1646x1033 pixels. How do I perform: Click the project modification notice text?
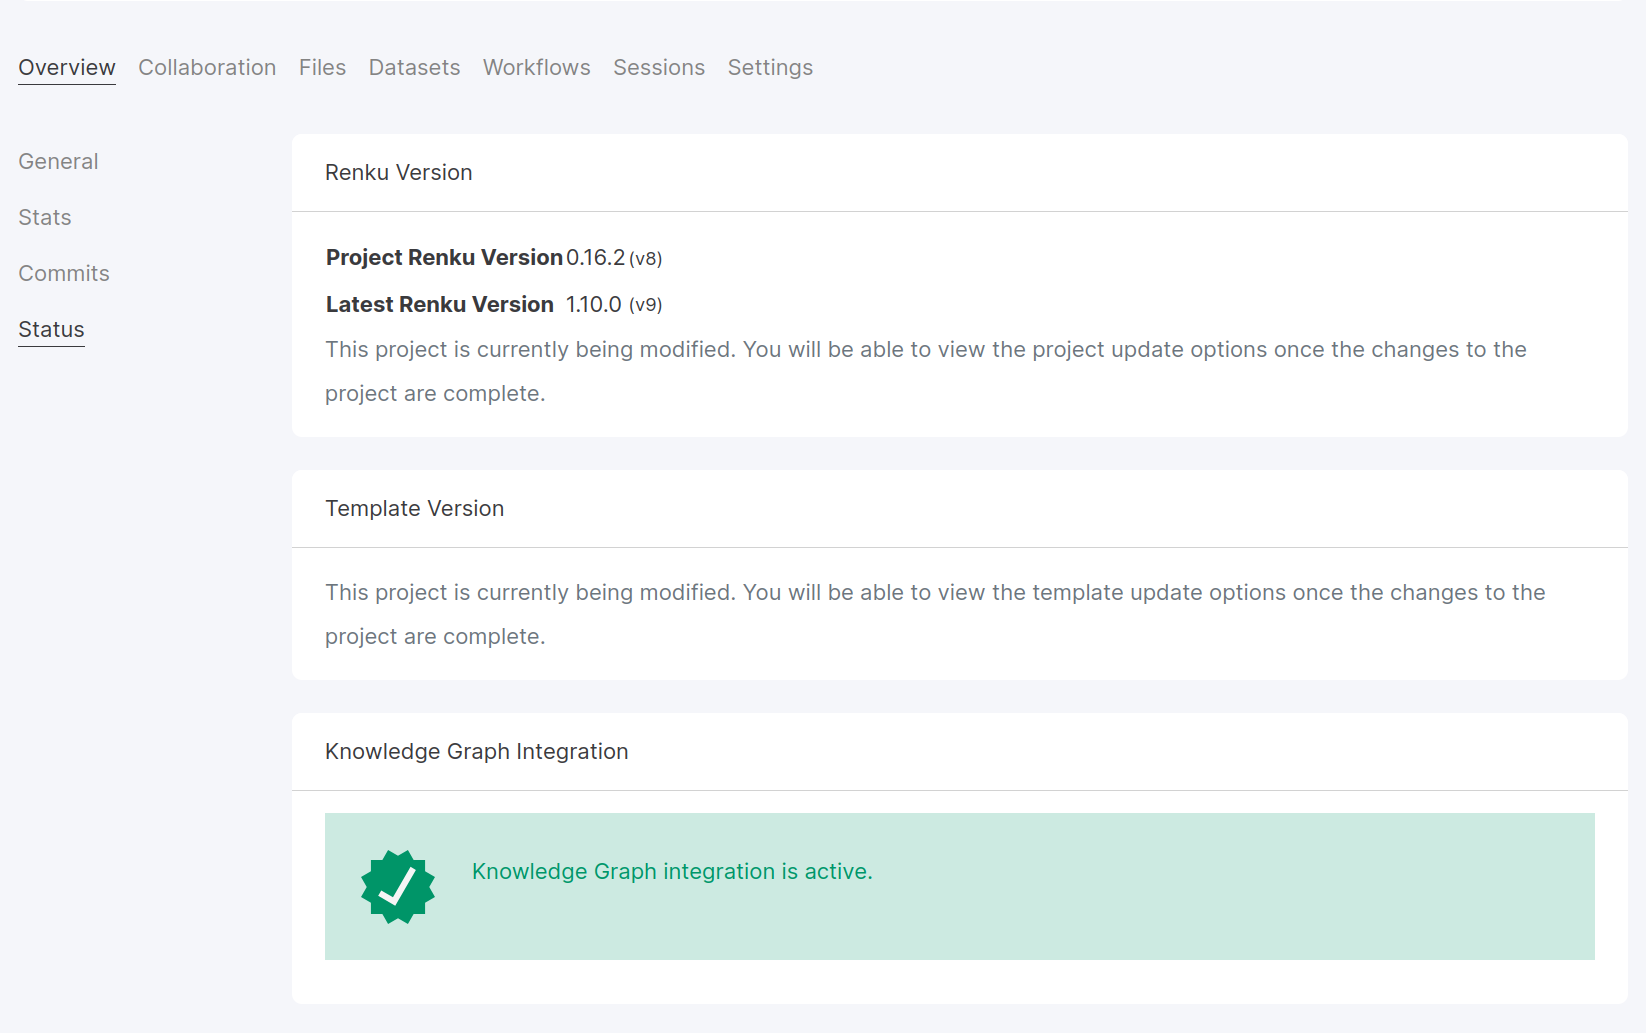click(925, 371)
